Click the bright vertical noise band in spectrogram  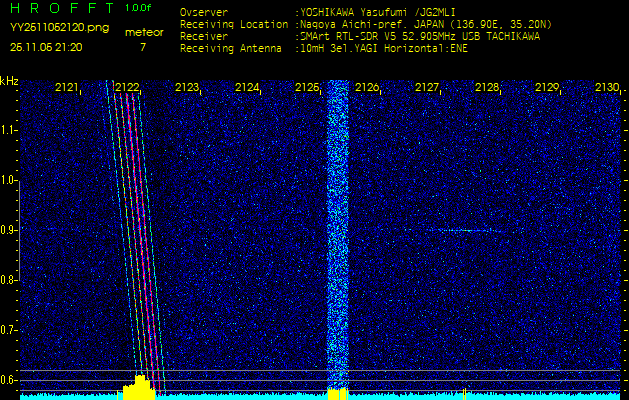click(337, 230)
